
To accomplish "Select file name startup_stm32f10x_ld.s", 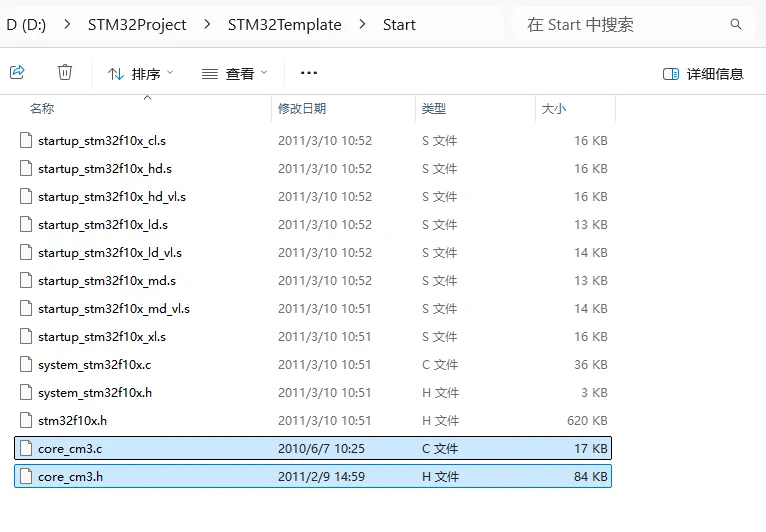I will pyautogui.click(x=103, y=225).
